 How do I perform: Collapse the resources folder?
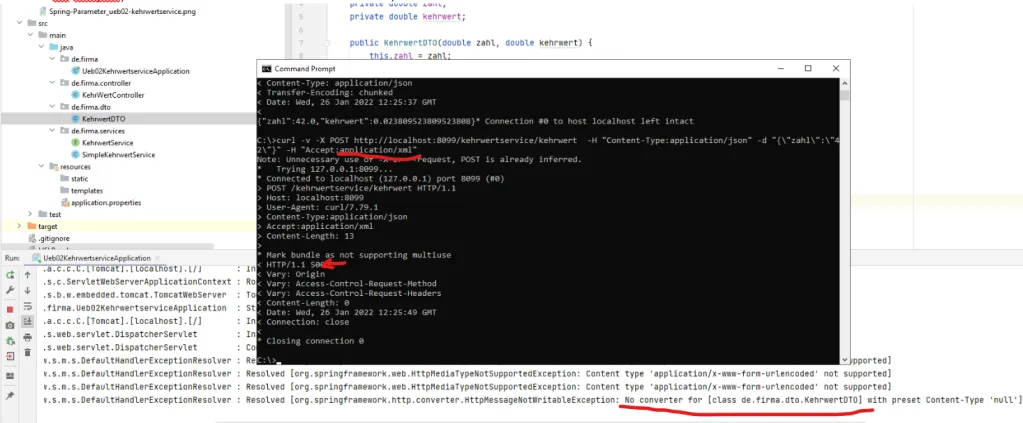[x=41, y=166]
